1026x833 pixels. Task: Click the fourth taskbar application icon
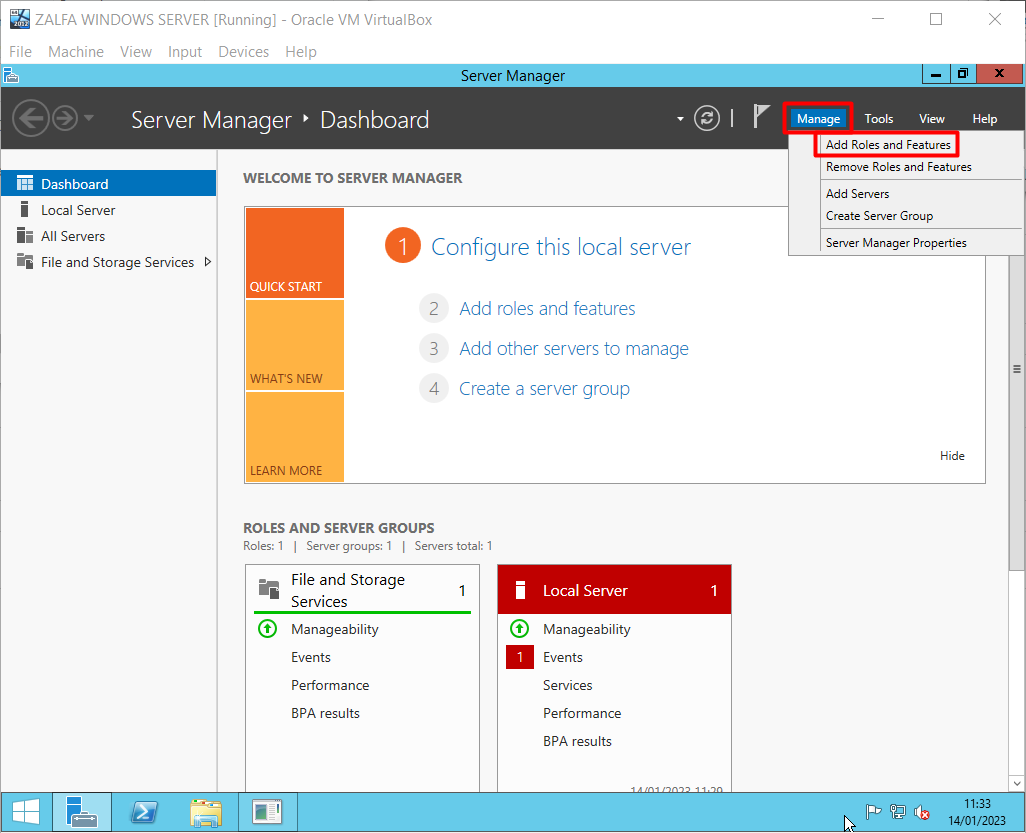pos(267,813)
